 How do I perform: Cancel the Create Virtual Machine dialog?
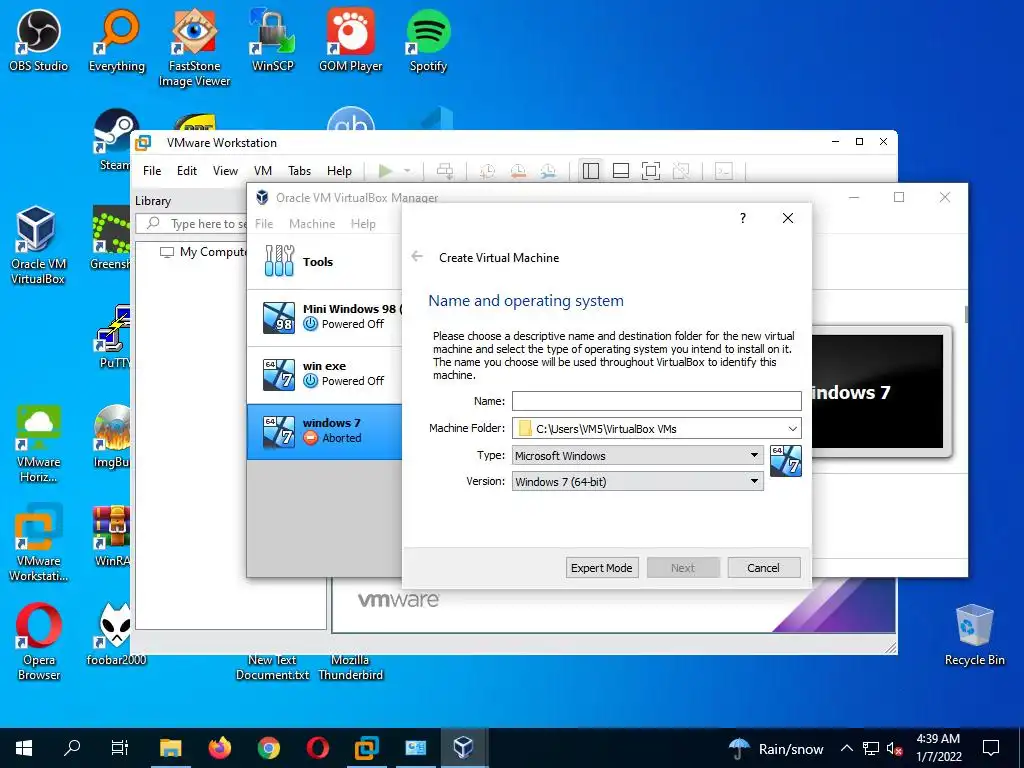pos(763,568)
